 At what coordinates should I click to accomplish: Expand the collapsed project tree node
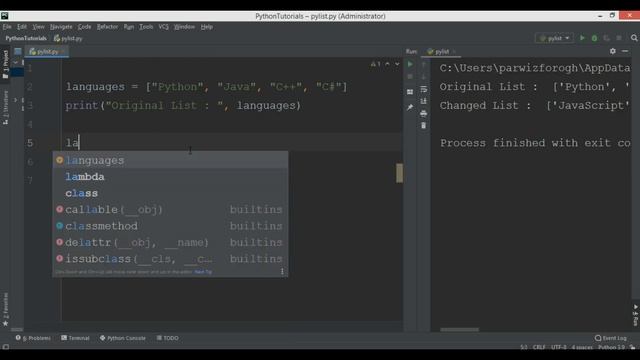pyautogui.click(x=16, y=100)
